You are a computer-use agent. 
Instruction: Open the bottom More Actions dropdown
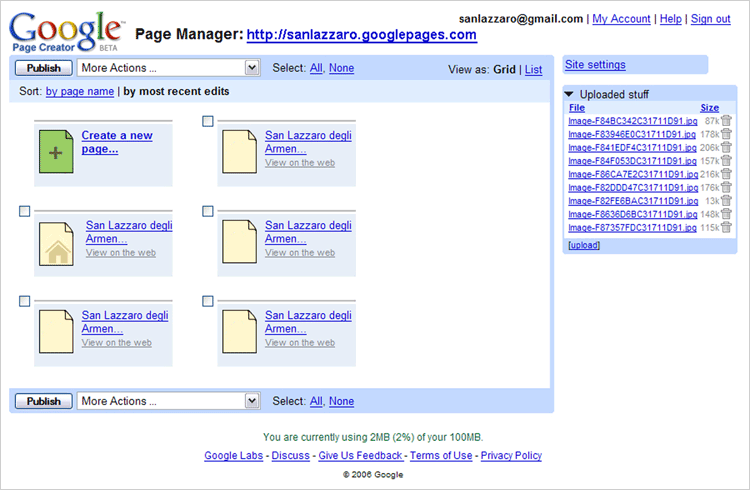pyautogui.click(x=168, y=401)
